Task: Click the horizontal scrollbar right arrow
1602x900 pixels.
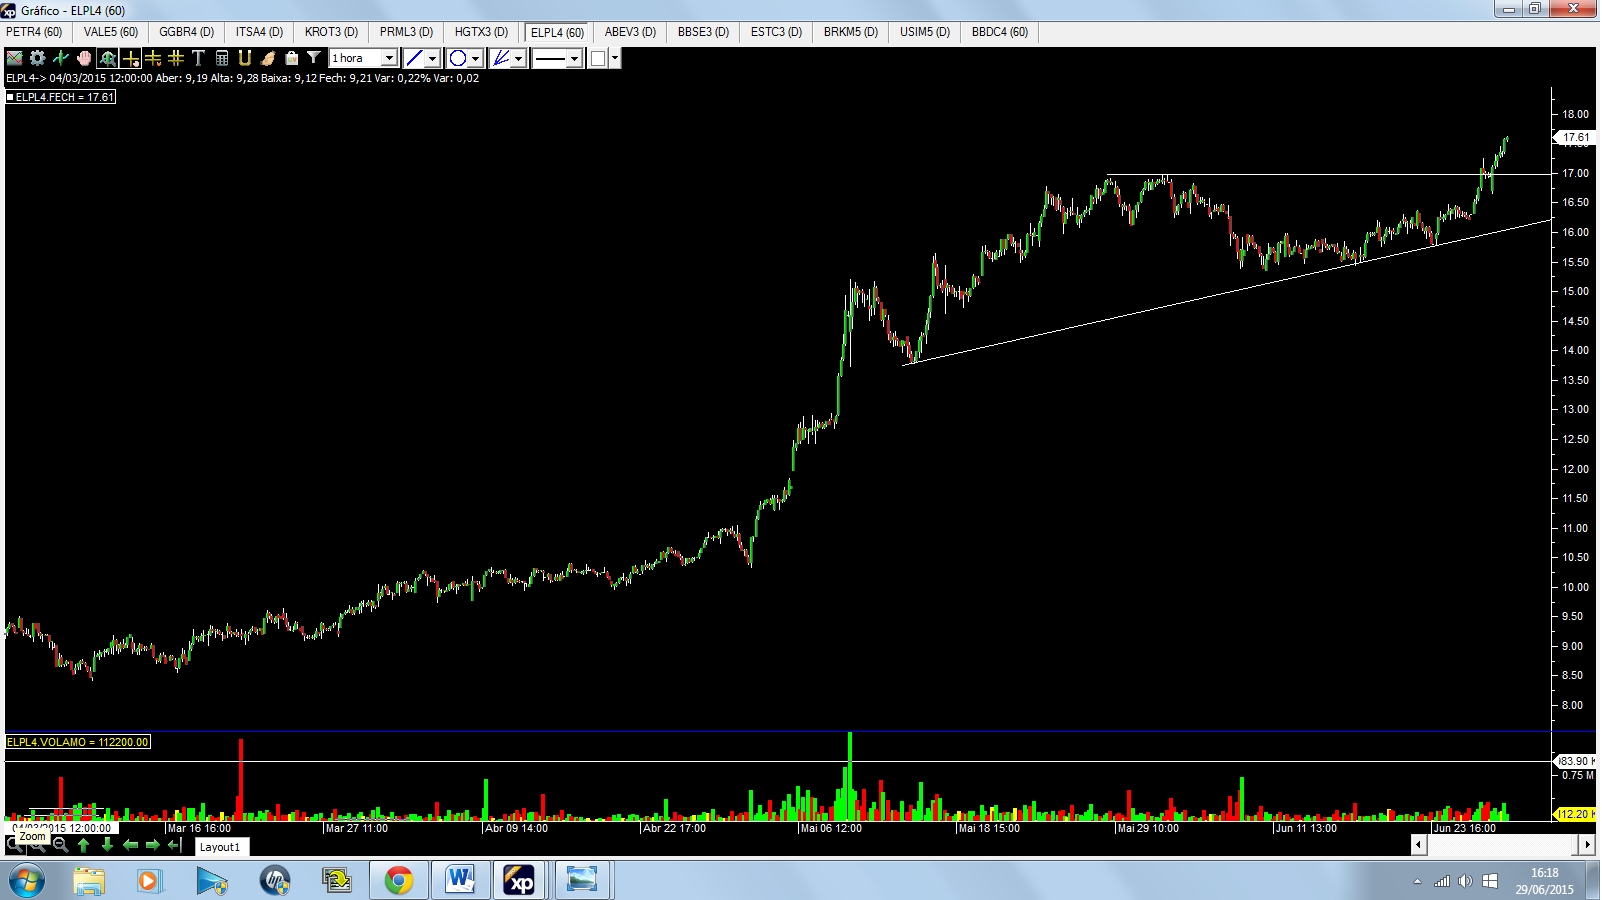Action: pos(1587,845)
